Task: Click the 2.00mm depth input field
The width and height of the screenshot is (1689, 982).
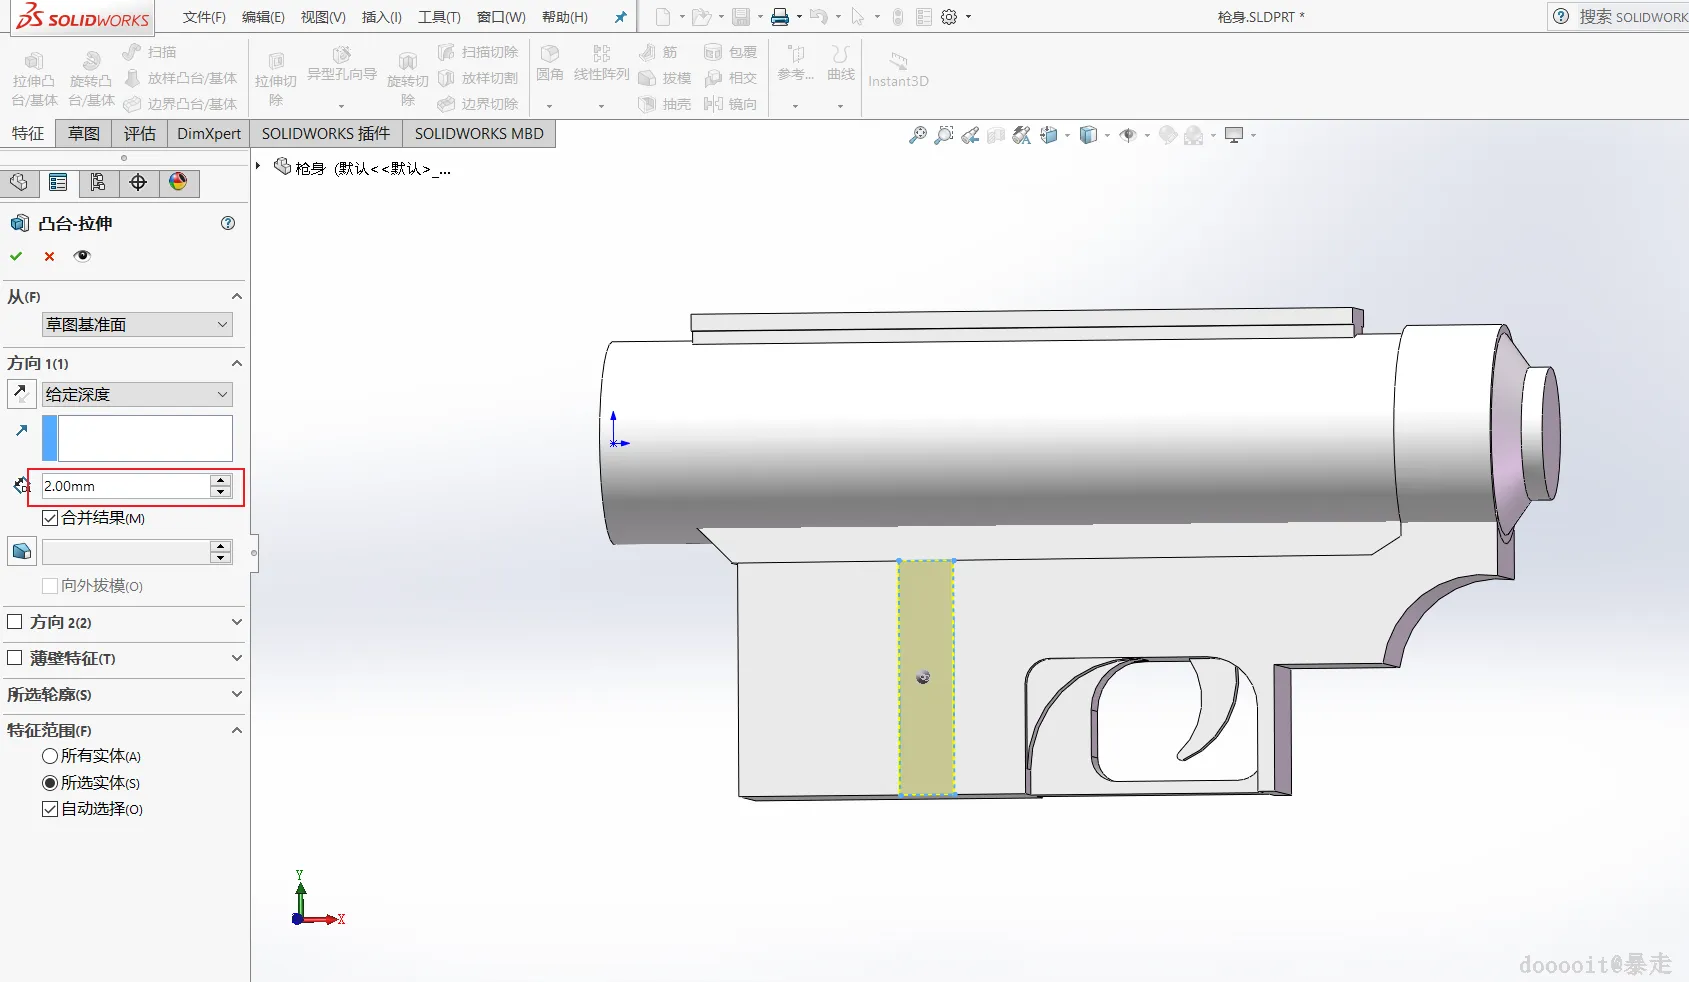Action: [x=125, y=486]
